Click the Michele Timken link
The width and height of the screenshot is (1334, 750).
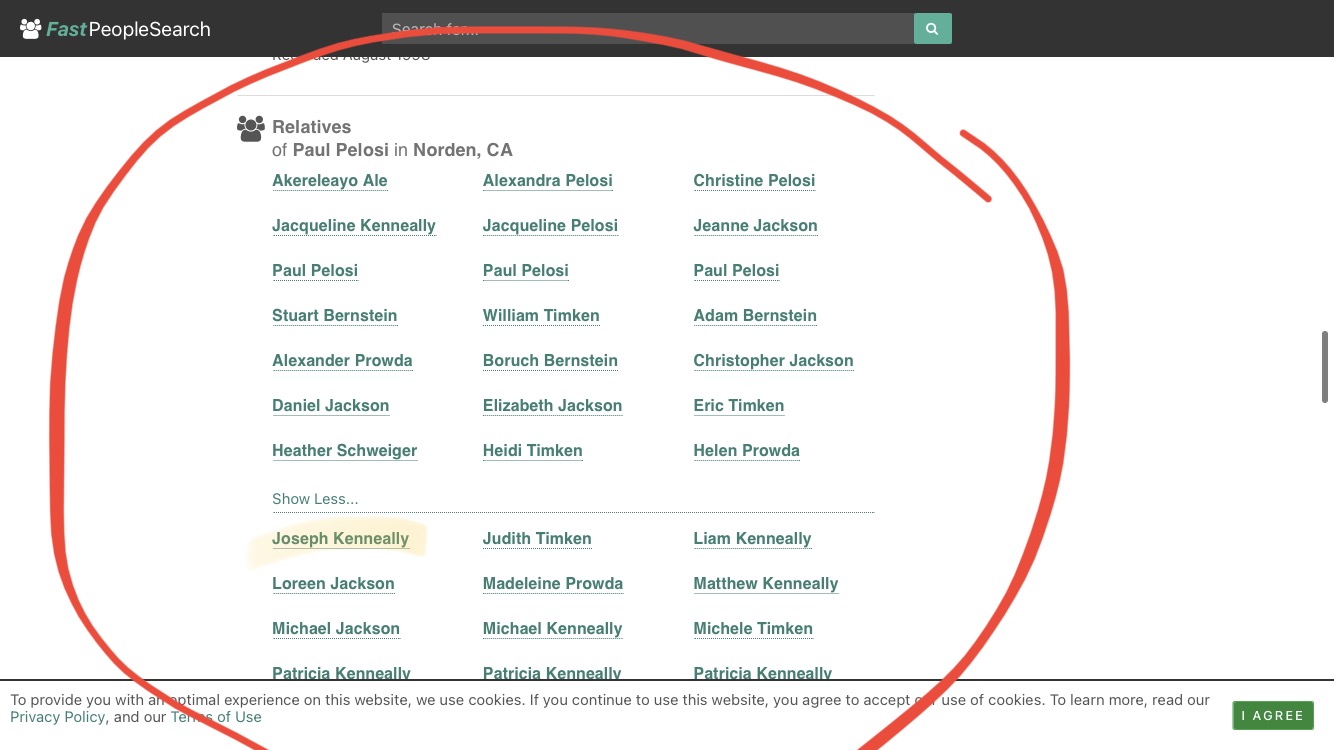point(753,629)
